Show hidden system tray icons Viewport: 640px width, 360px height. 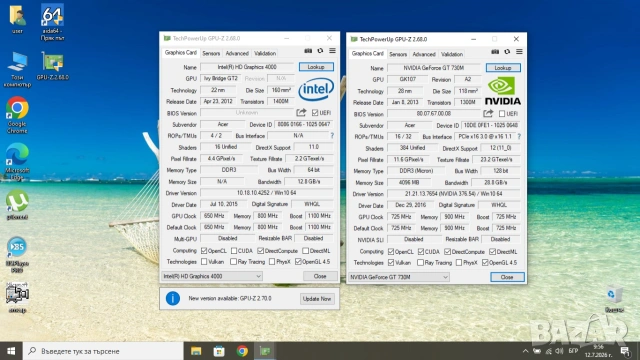pyautogui.click(x=525, y=351)
